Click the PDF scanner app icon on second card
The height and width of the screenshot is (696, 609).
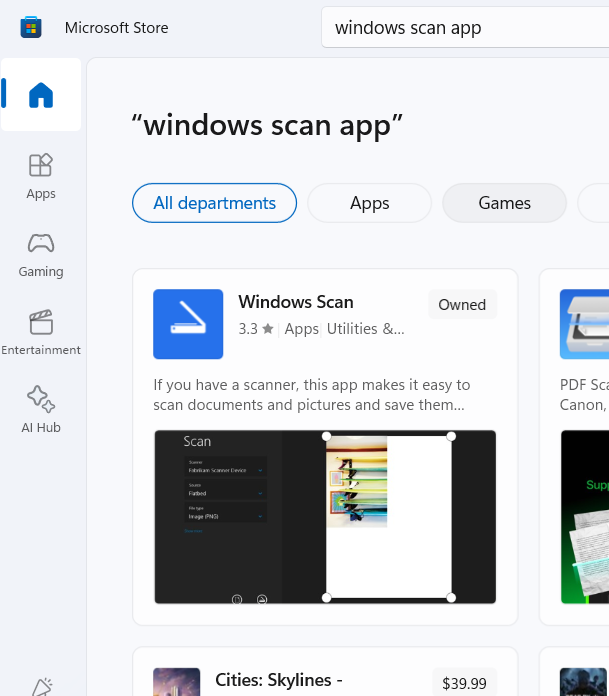(x=585, y=324)
